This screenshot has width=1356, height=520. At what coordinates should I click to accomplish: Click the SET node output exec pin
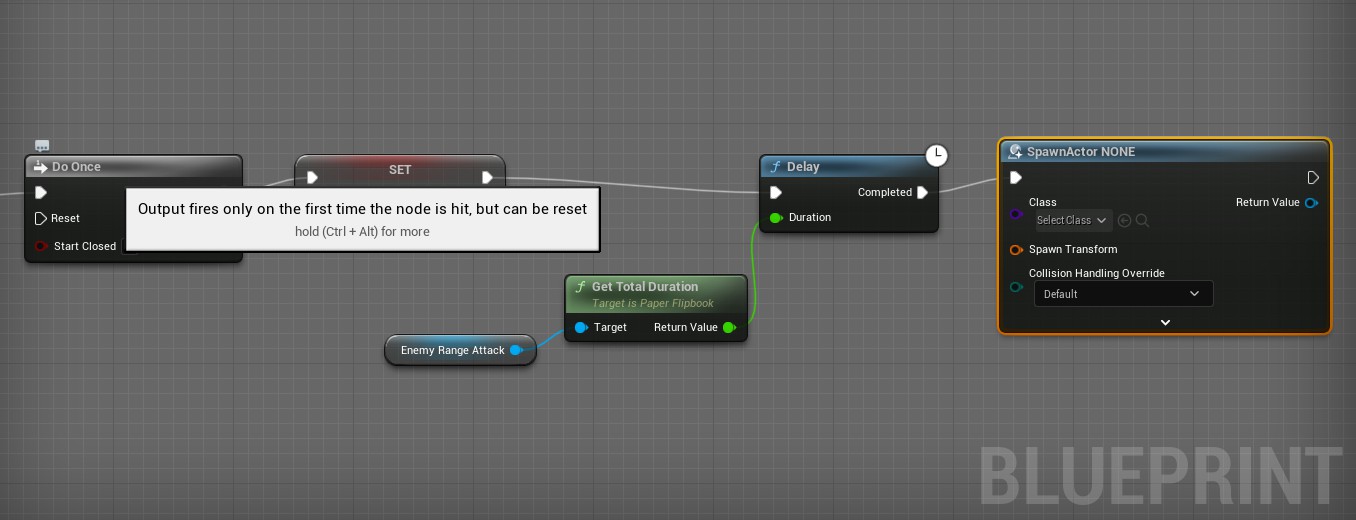(487, 178)
